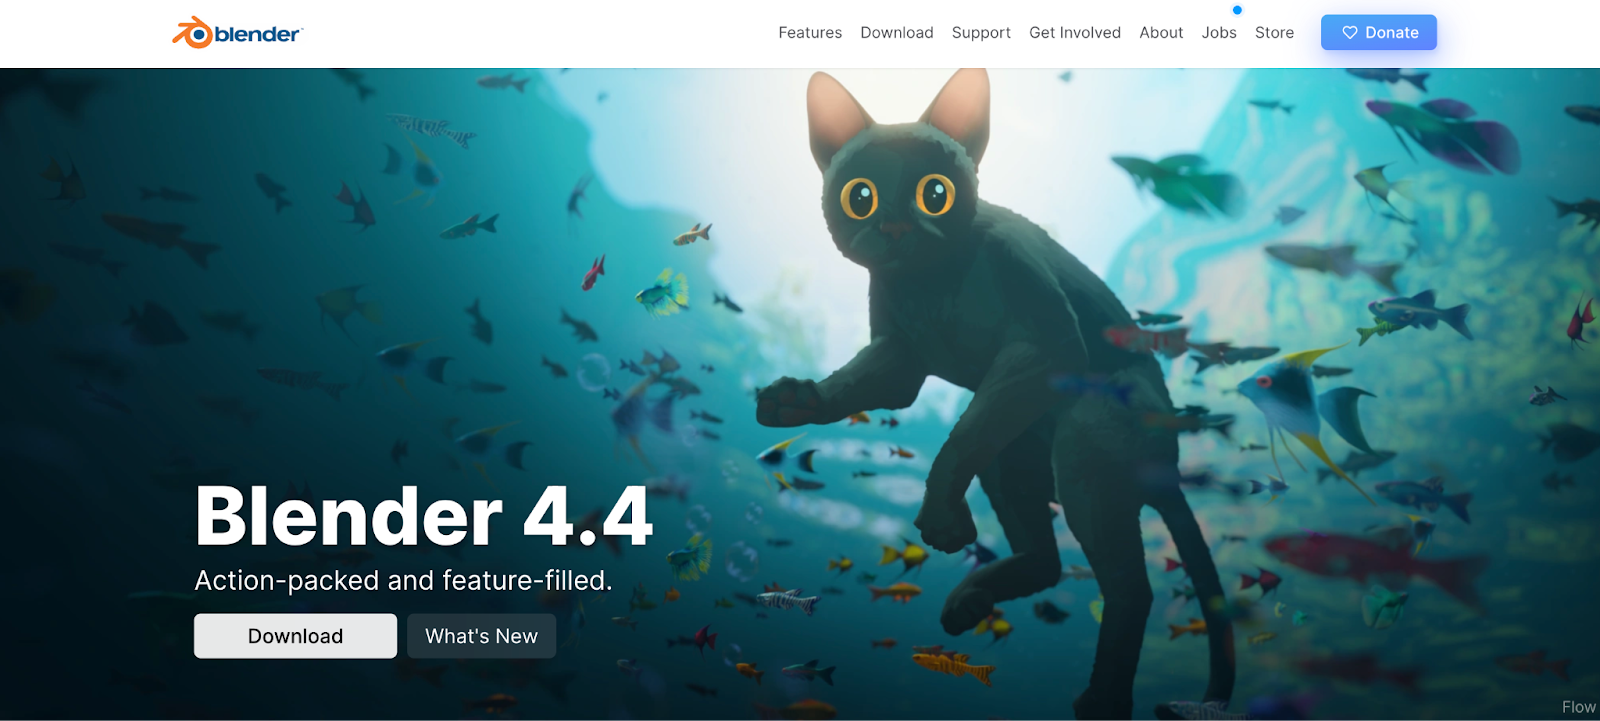Click the orange Blender logo icon
Image resolution: width=1600 pixels, height=721 pixels.
(192, 33)
